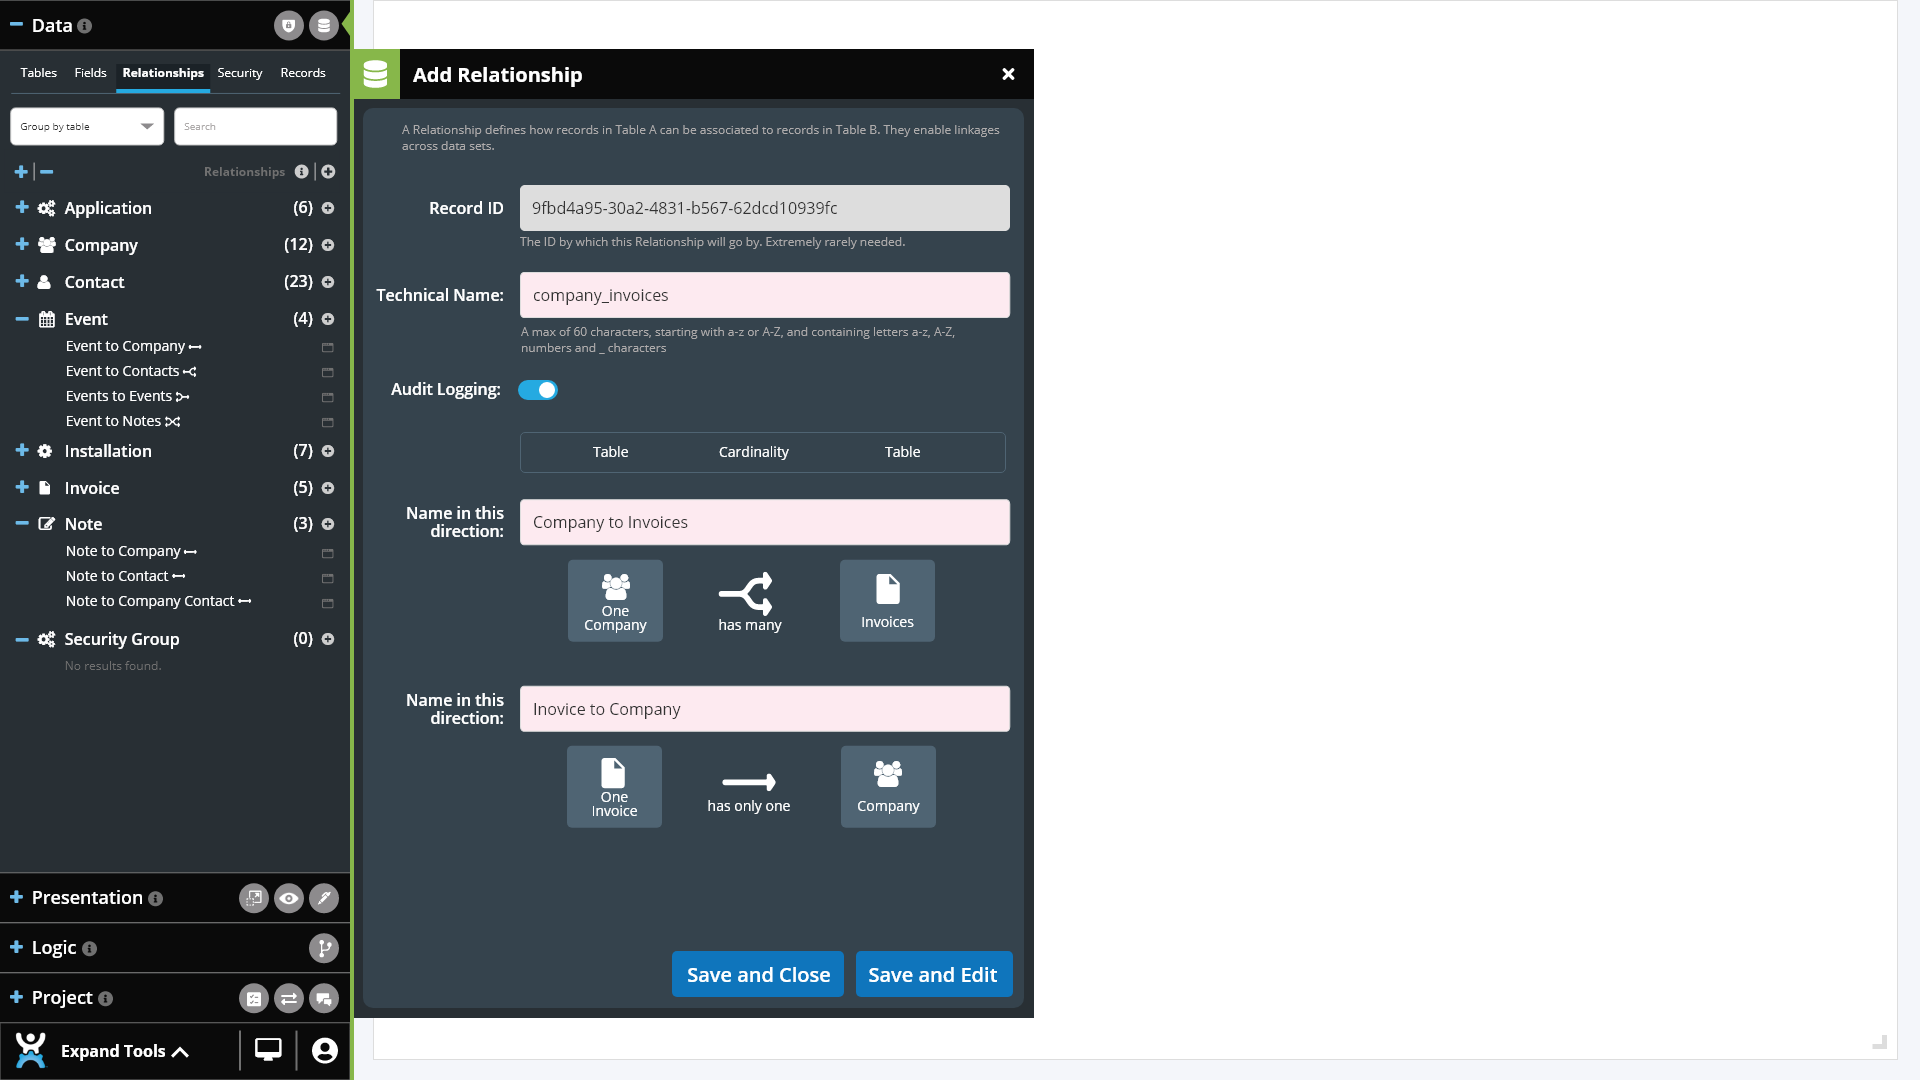Add a relationship to the Company table
This screenshot has width=1920, height=1080.
pyautogui.click(x=328, y=245)
